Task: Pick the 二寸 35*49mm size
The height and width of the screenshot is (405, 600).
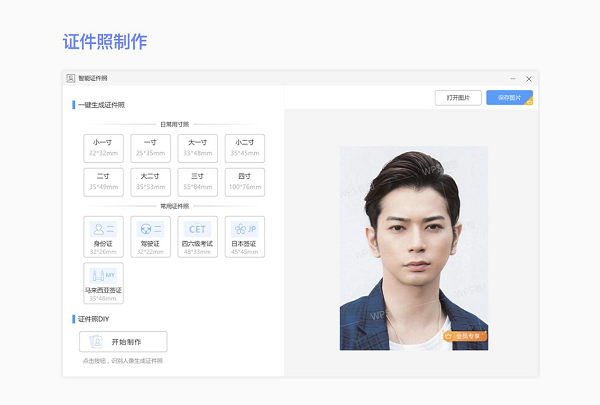Action: pos(103,182)
